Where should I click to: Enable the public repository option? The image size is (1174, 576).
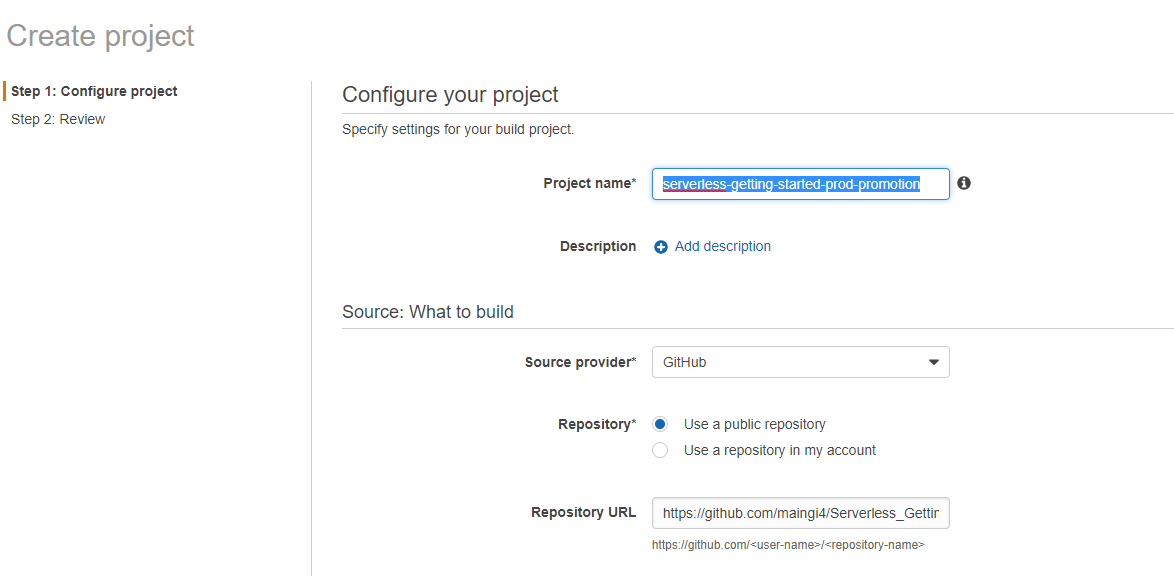[x=660, y=423]
